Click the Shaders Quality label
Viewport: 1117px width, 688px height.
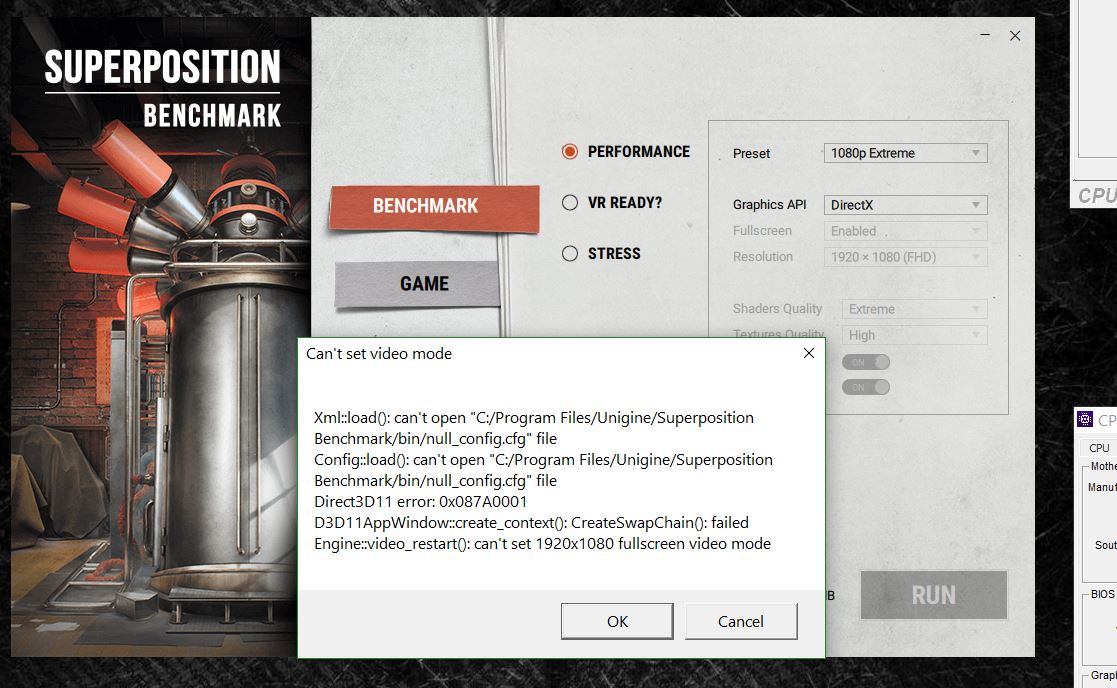pos(777,308)
